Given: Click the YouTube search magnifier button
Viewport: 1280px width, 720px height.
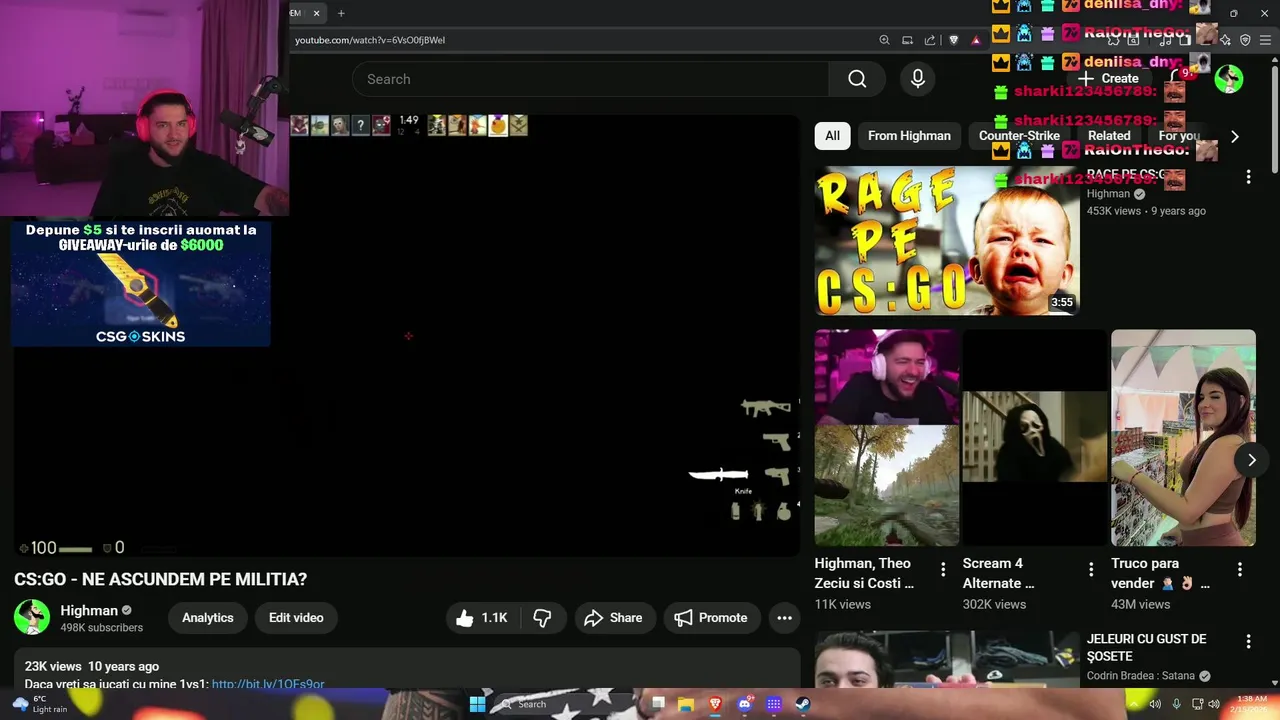Looking at the screenshot, I should (857, 79).
